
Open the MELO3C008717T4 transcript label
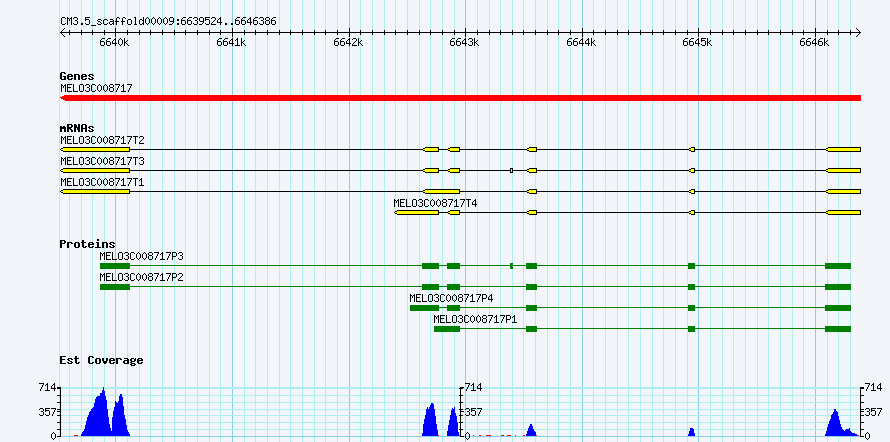[435, 203]
